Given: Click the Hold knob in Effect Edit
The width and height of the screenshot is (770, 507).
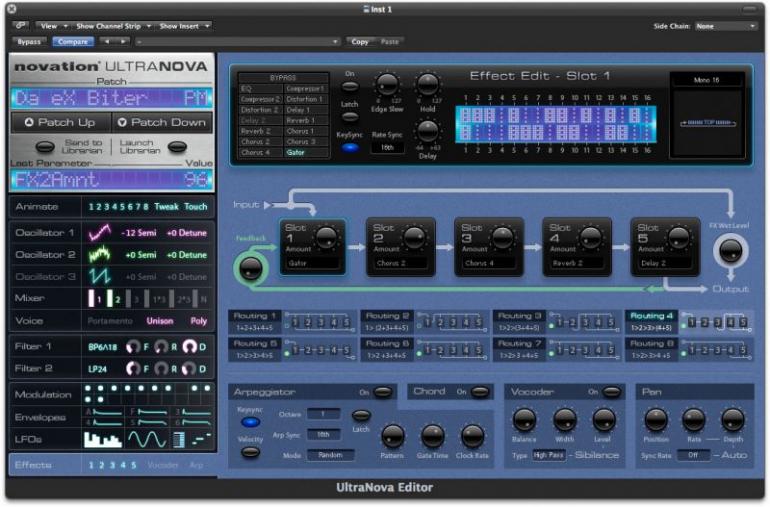Looking at the screenshot, I should (428, 84).
